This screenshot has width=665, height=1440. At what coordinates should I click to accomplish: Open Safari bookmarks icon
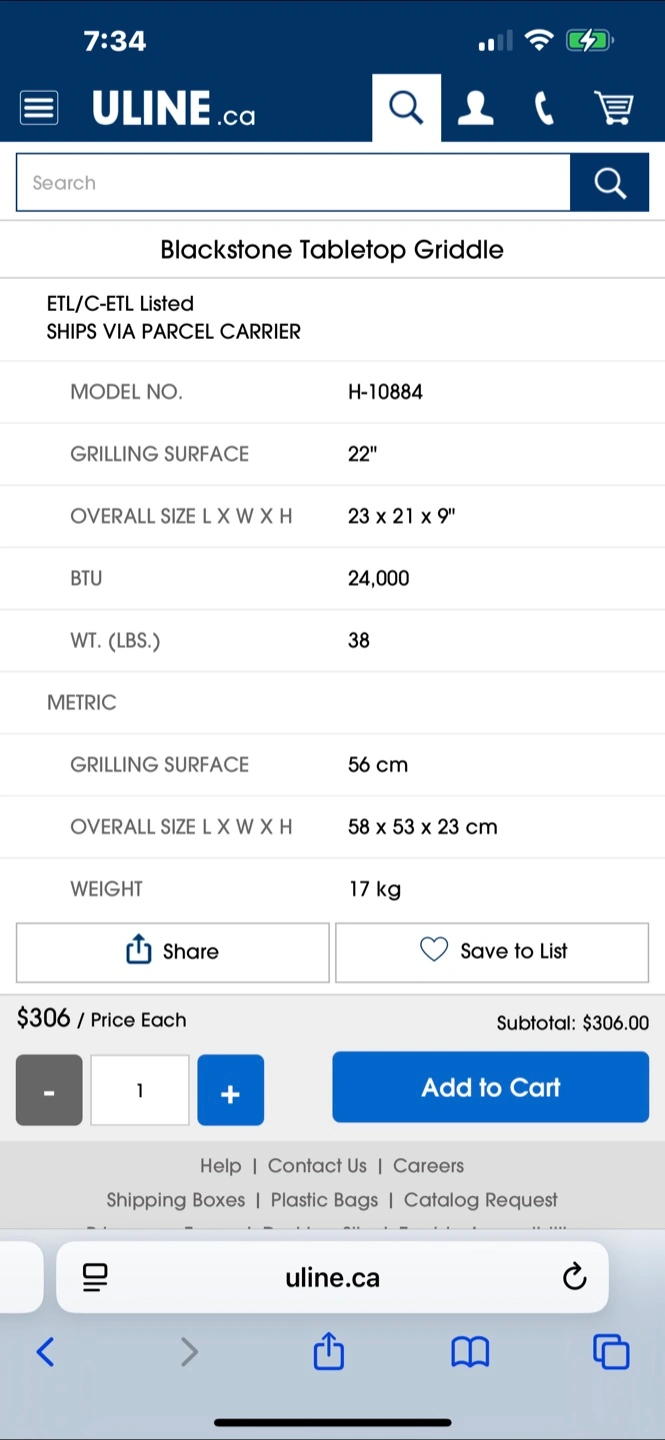(x=470, y=1352)
